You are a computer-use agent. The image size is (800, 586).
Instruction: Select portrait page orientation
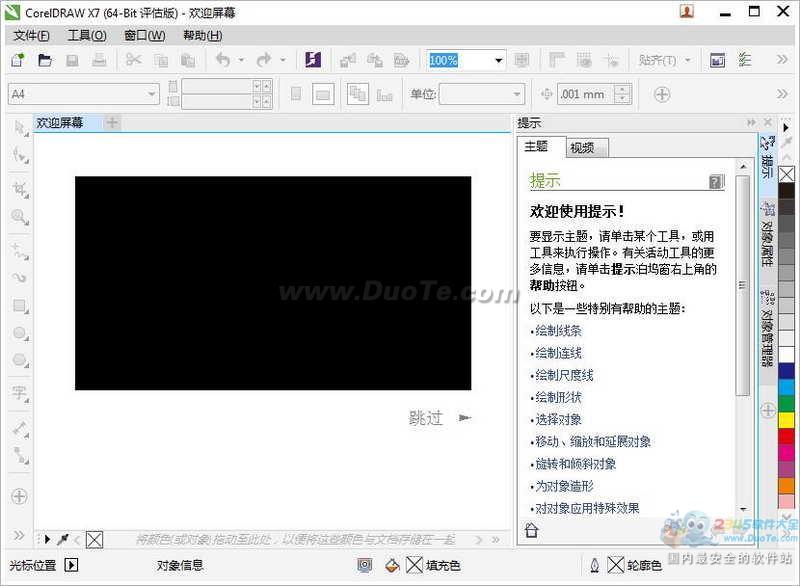pos(296,94)
